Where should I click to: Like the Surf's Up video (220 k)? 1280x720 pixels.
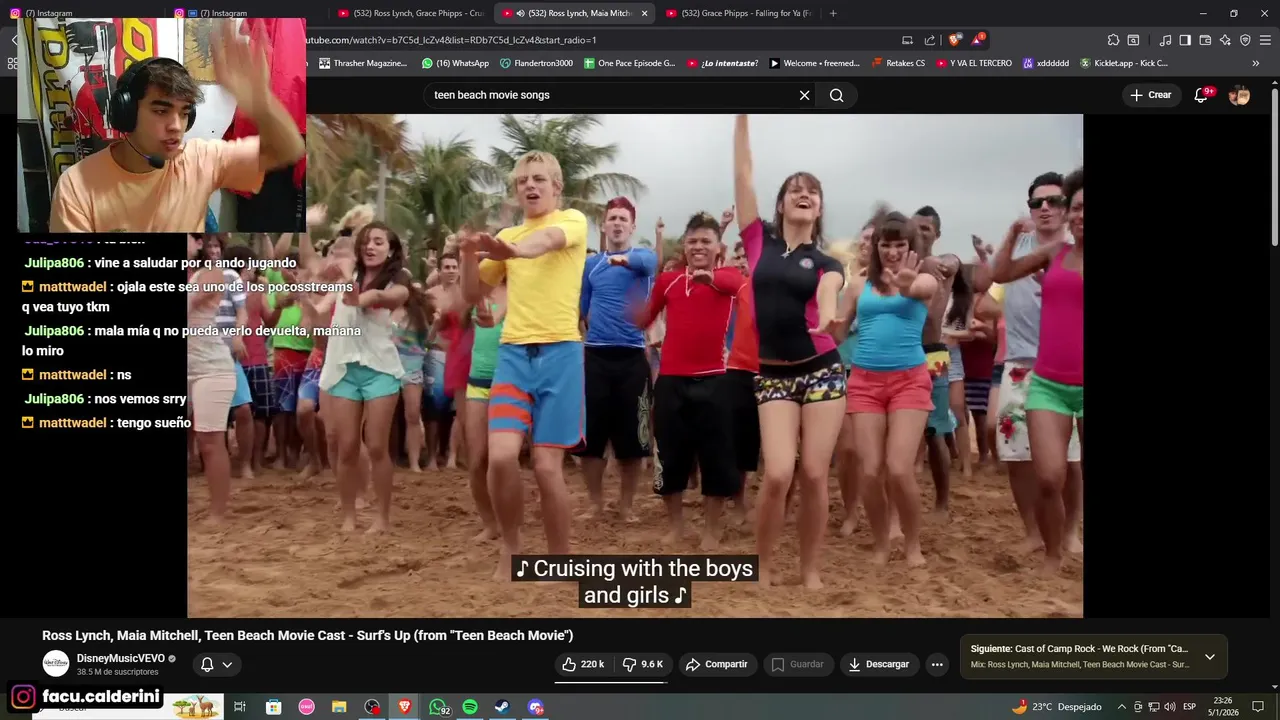point(583,664)
